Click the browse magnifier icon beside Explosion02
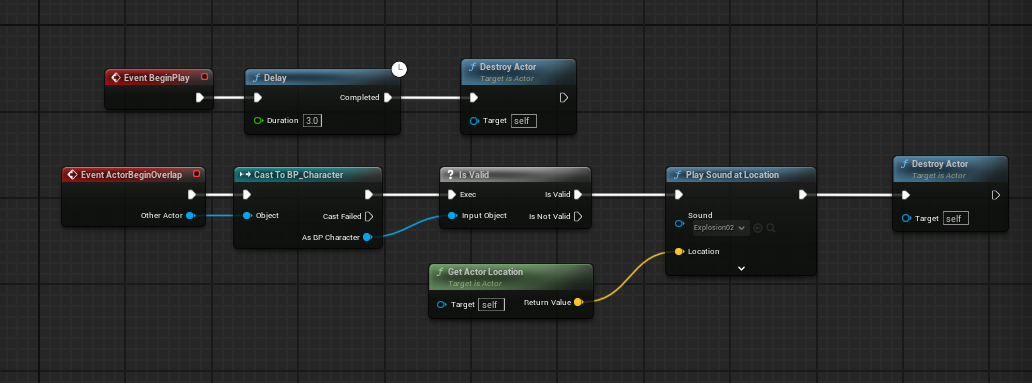The width and height of the screenshot is (1032, 383). pos(771,228)
